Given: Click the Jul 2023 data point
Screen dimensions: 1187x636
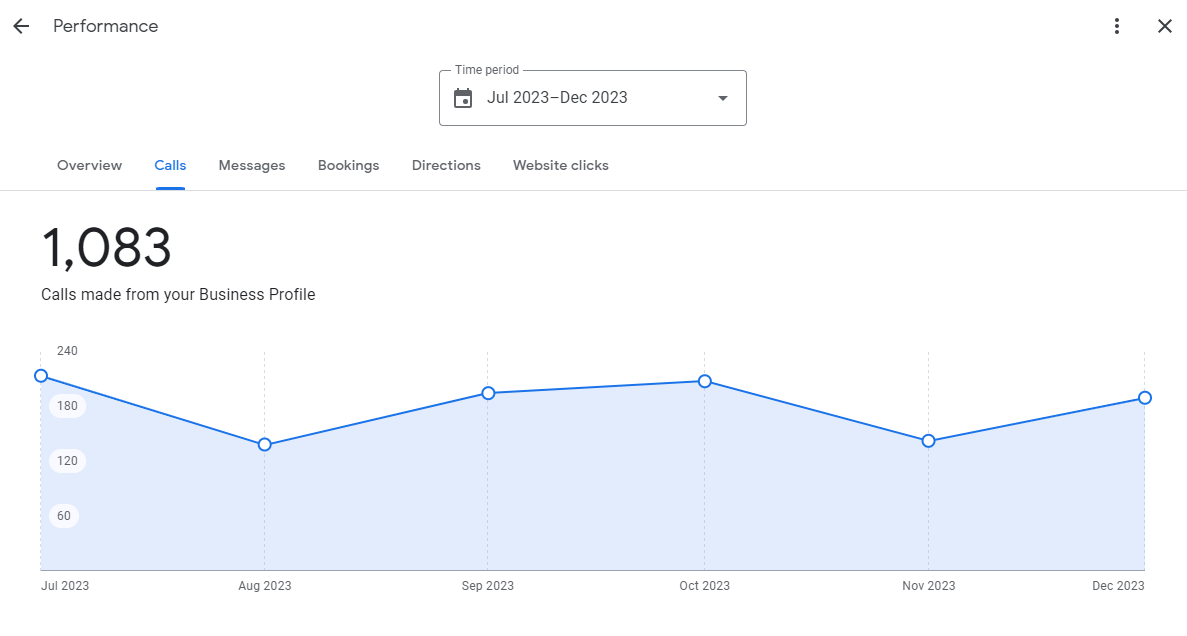Looking at the screenshot, I should click(x=41, y=376).
